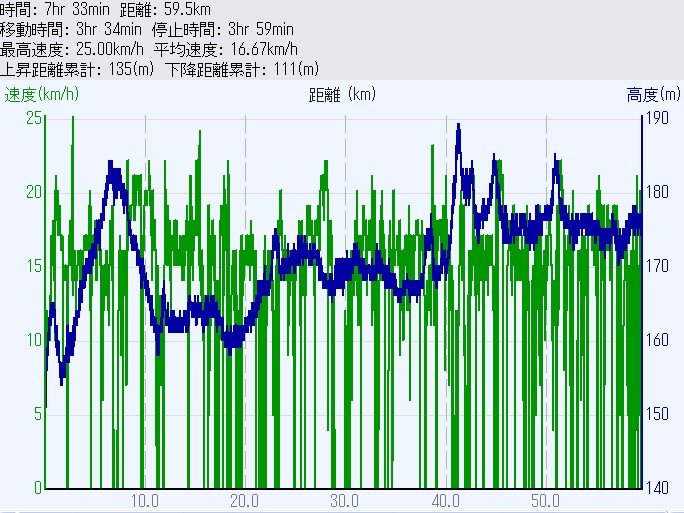This screenshot has width=684, height=513.
Task: Click the 50.0 distance axis tick label
Action: (546, 499)
